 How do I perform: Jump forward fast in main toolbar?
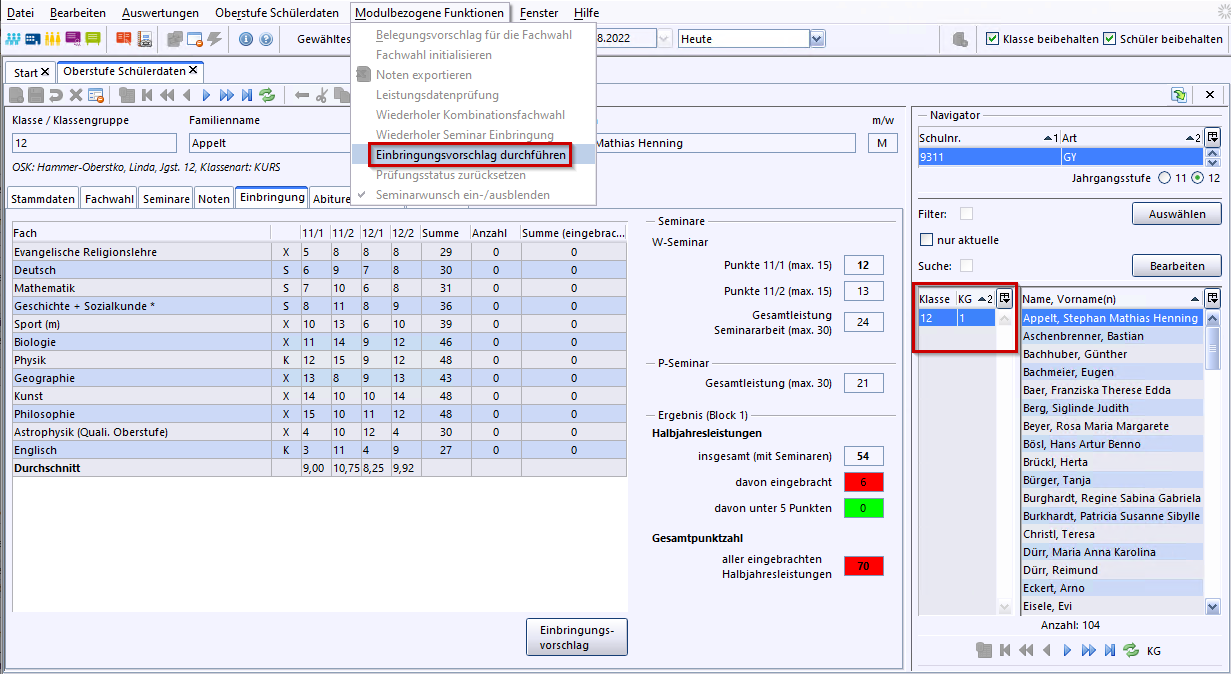tap(227, 95)
